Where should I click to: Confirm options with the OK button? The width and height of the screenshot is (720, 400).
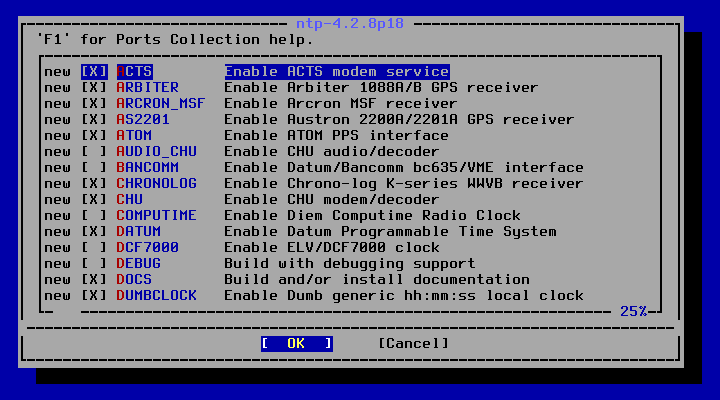pyautogui.click(x=297, y=344)
